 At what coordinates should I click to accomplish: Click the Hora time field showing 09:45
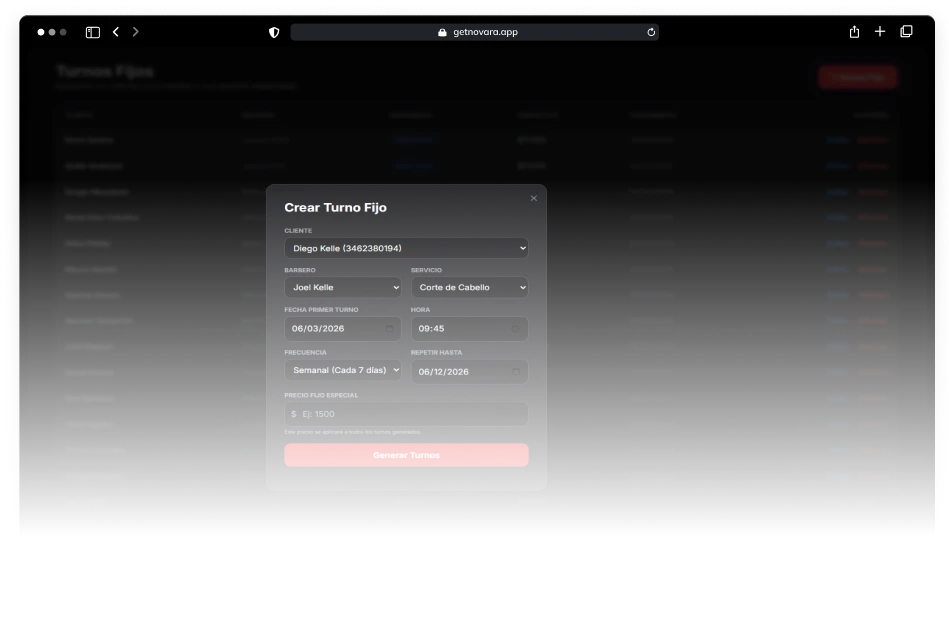[x=460, y=329]
